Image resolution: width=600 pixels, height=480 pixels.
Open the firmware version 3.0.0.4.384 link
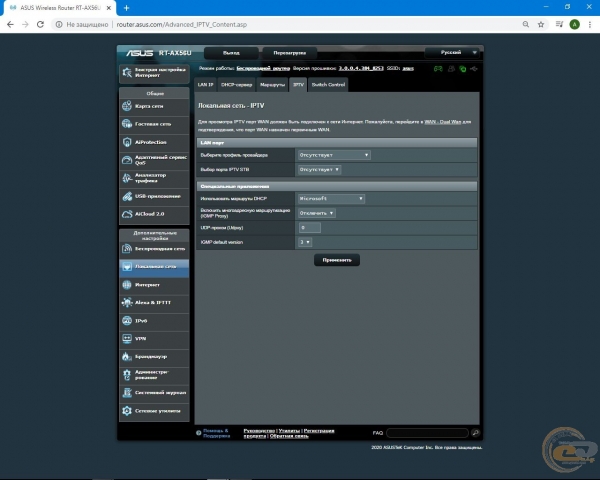coord(361,68)
